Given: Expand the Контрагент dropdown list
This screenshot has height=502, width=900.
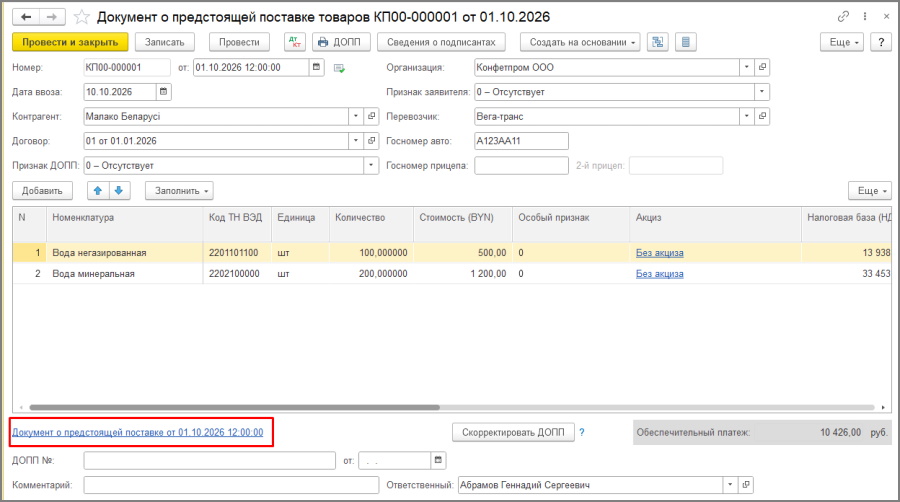Looking at the screenshot, I should click(x=356, y=116).
